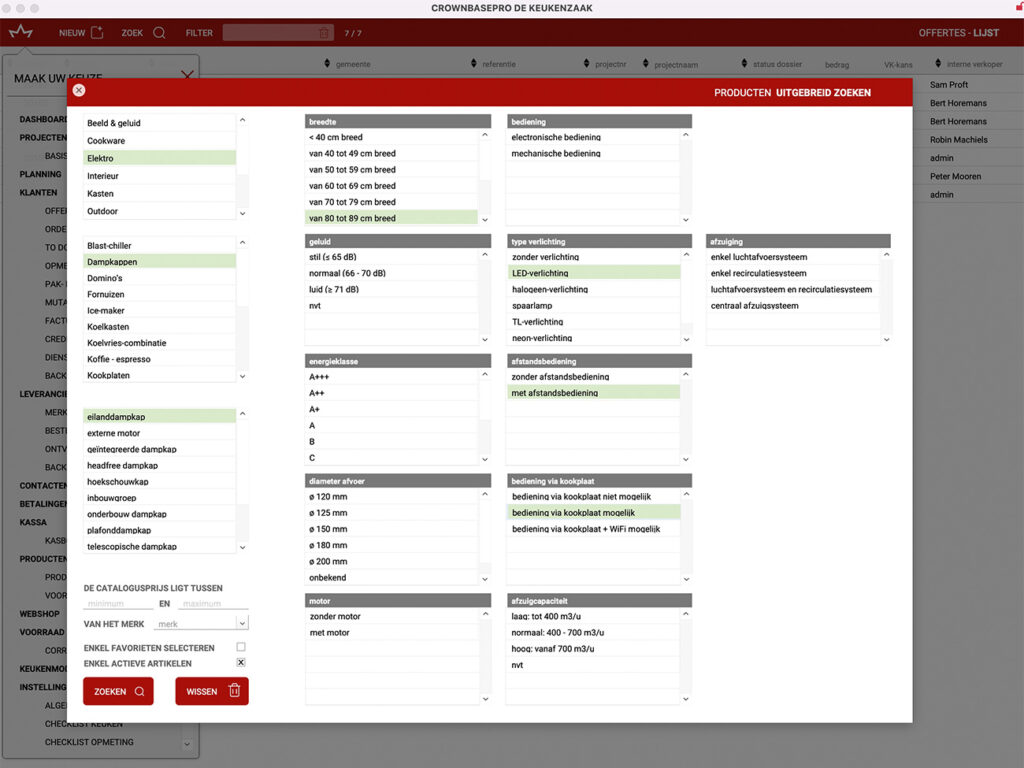Select Elektro in category list

(160, 158)
